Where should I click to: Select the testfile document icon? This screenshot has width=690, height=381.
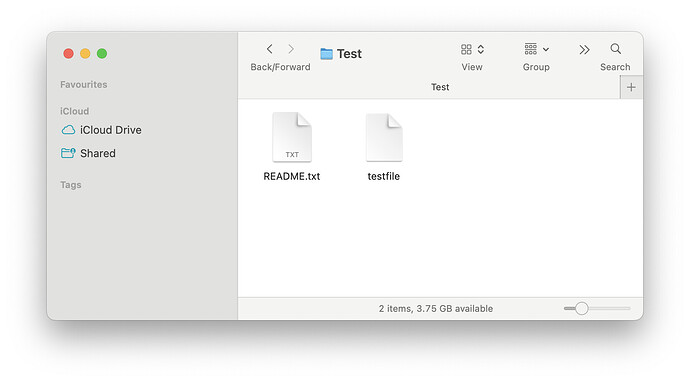pos(384,137)
